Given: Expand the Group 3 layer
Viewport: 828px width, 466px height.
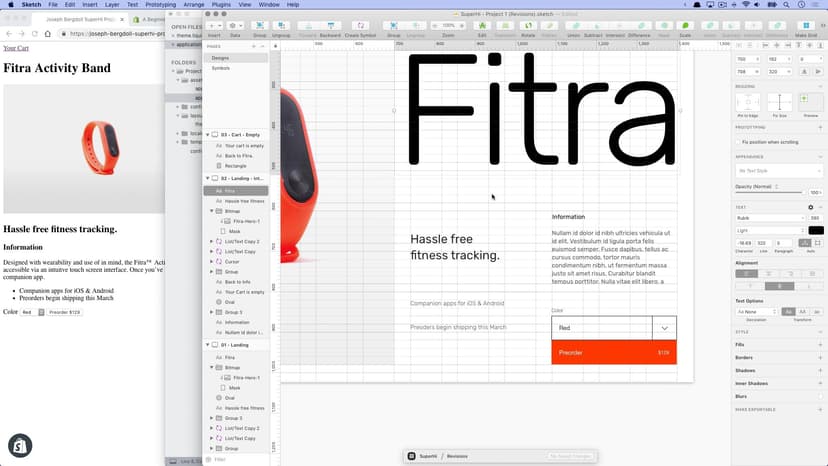Looking at the screenshot, I should tap(212, 312).
